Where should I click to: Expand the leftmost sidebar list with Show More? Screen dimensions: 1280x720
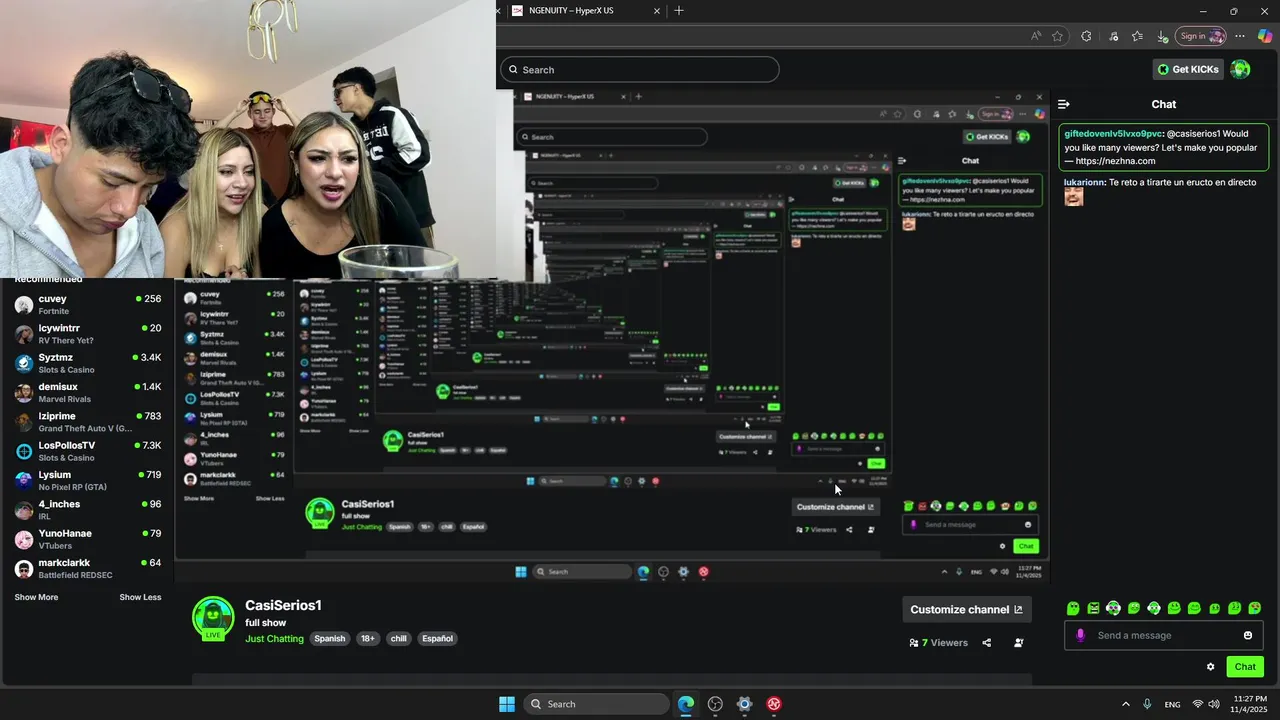coord(36,597)
